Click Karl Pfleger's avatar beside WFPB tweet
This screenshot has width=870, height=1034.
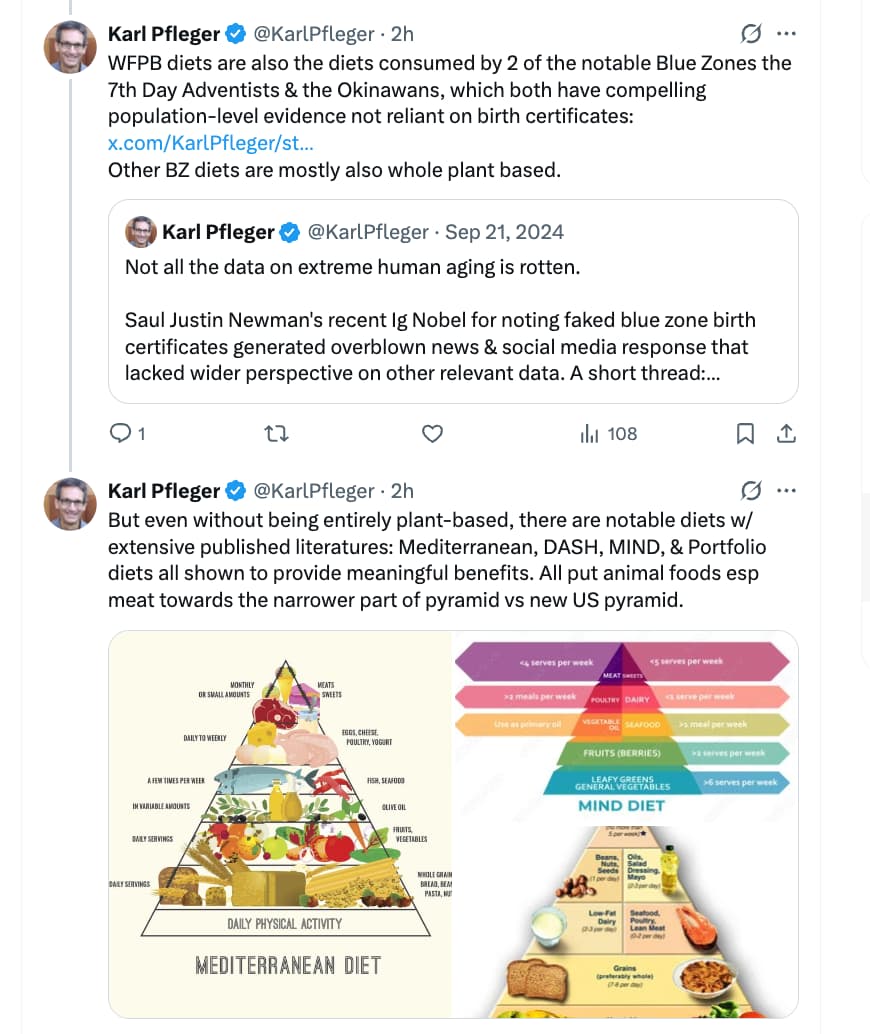pos(70,46)
